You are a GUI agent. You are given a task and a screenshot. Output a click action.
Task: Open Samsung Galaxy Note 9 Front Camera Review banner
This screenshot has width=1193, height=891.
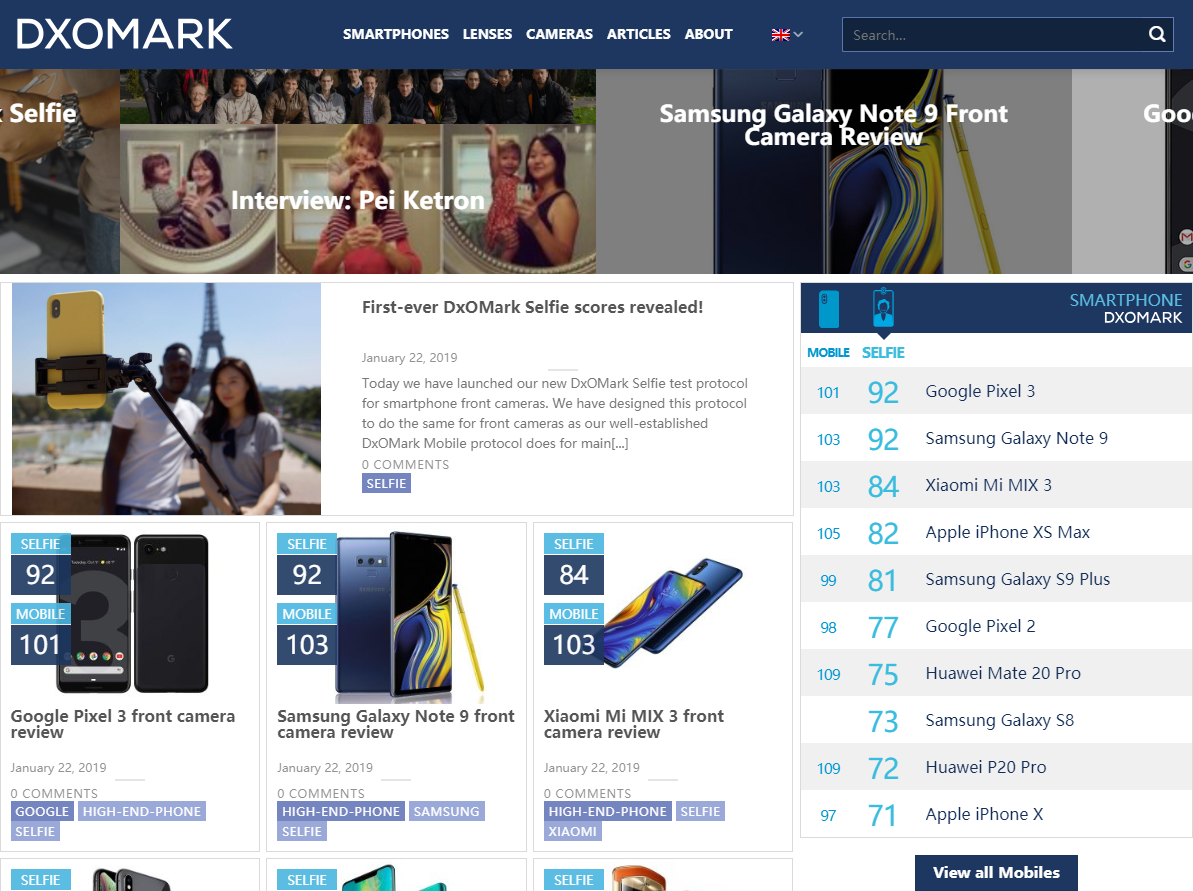pyautogui.click(x=833, y=172)
